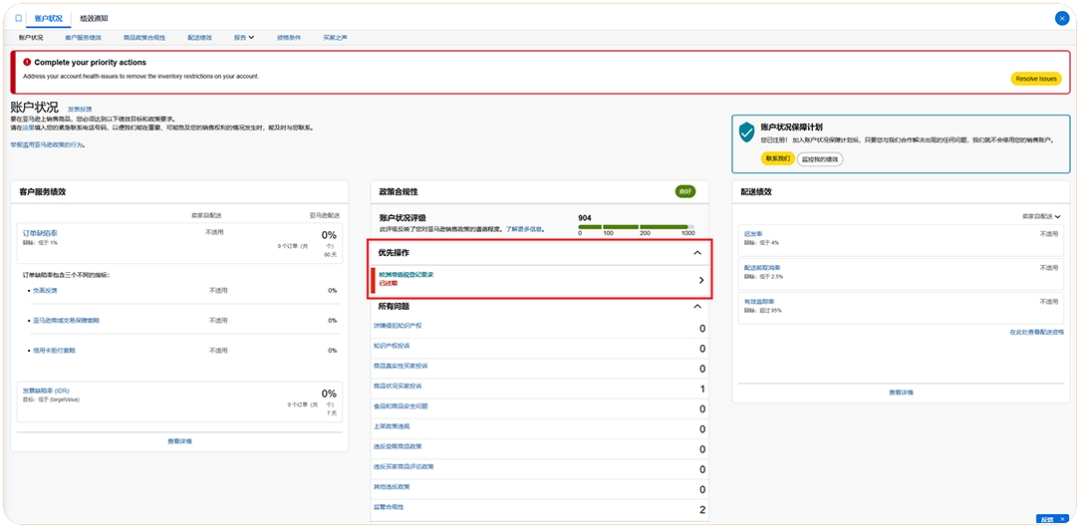Click the Resolve Issues button
This screenshot has width=1080, height=528.
[x=1036, y=78]
